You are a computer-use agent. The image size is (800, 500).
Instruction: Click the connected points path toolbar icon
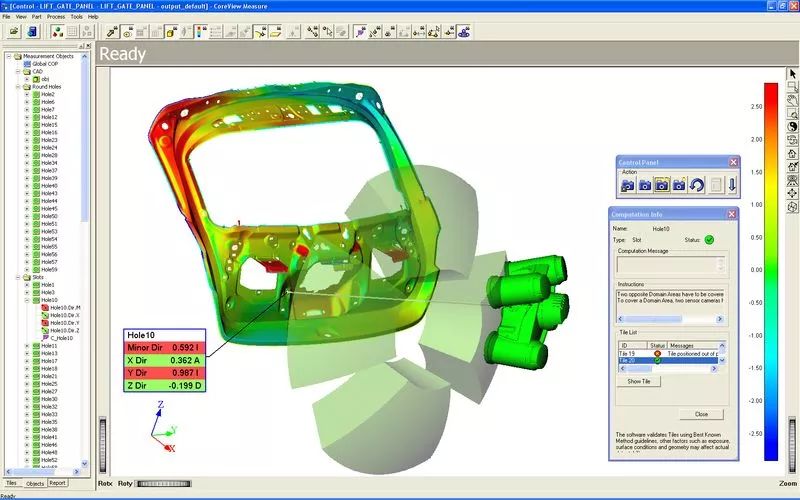(x=312, y=32)
